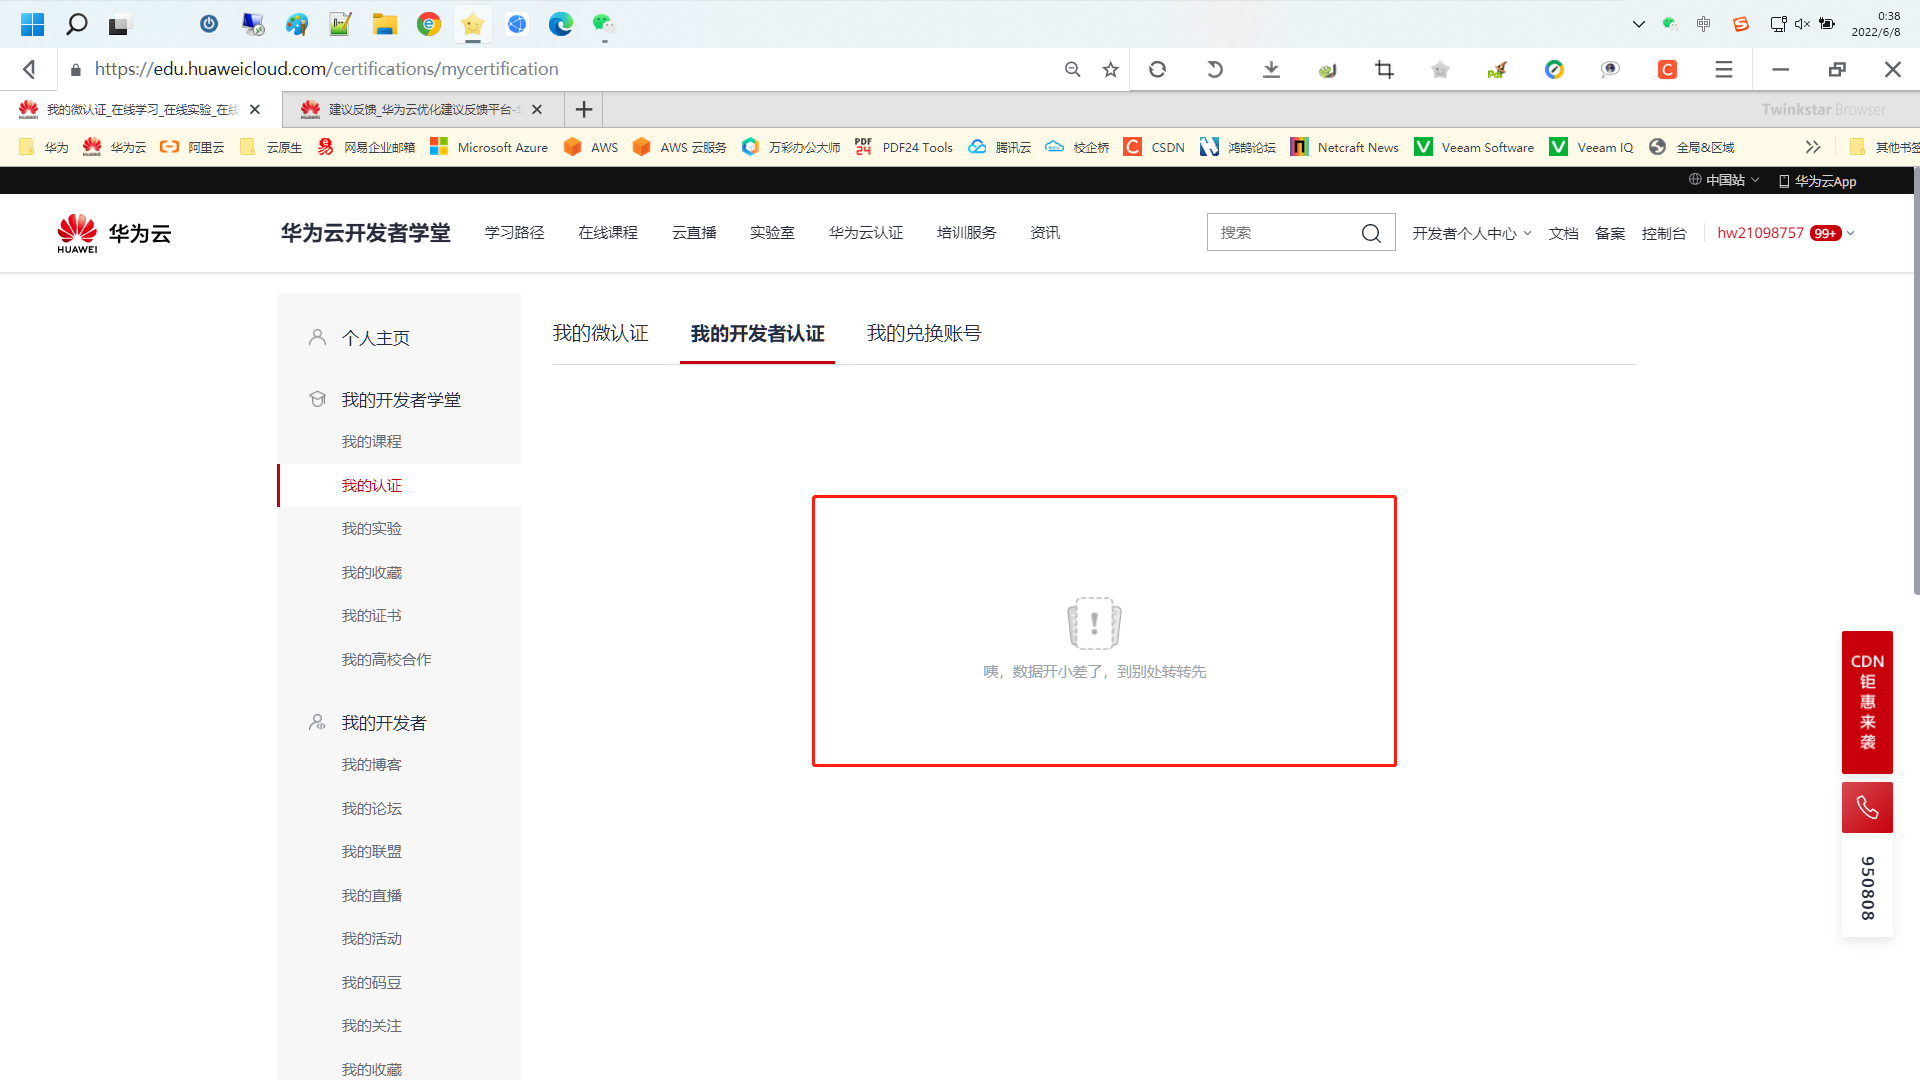The width and height of the screenshot is (1920, 1080).
Task: Click the download arrow toolbar icon
Action: [1271, 69]
